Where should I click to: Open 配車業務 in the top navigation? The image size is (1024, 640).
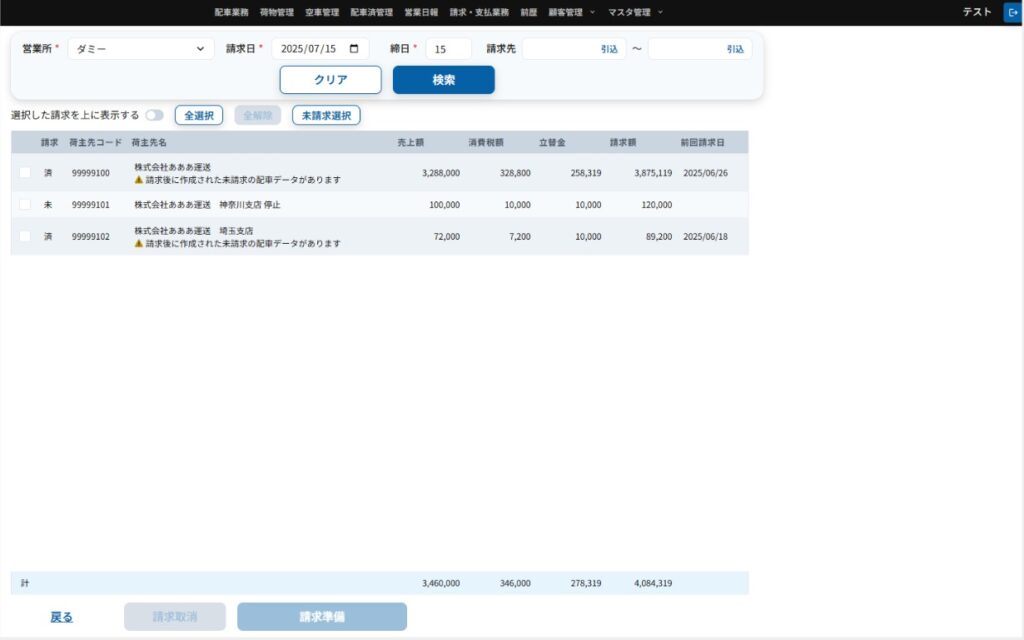pos(231,12)
